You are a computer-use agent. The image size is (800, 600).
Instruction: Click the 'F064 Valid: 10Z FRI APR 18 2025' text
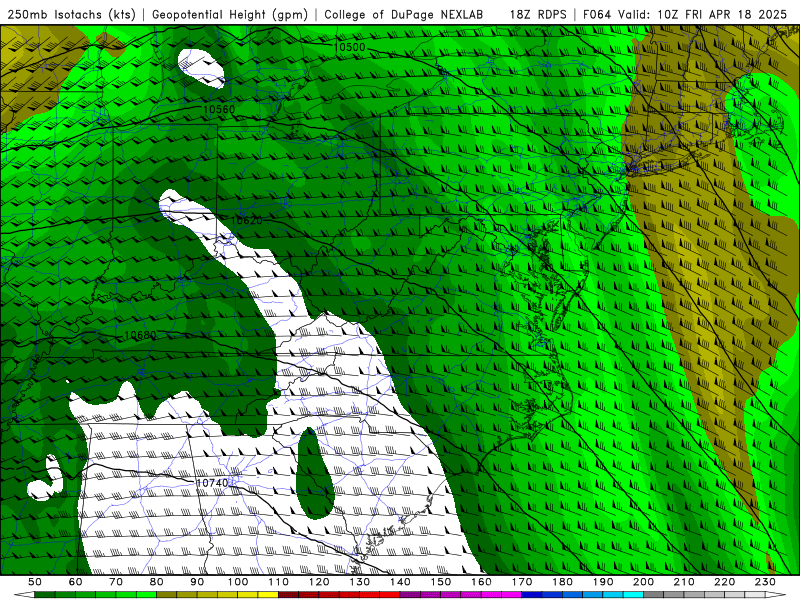click(685, 15)
